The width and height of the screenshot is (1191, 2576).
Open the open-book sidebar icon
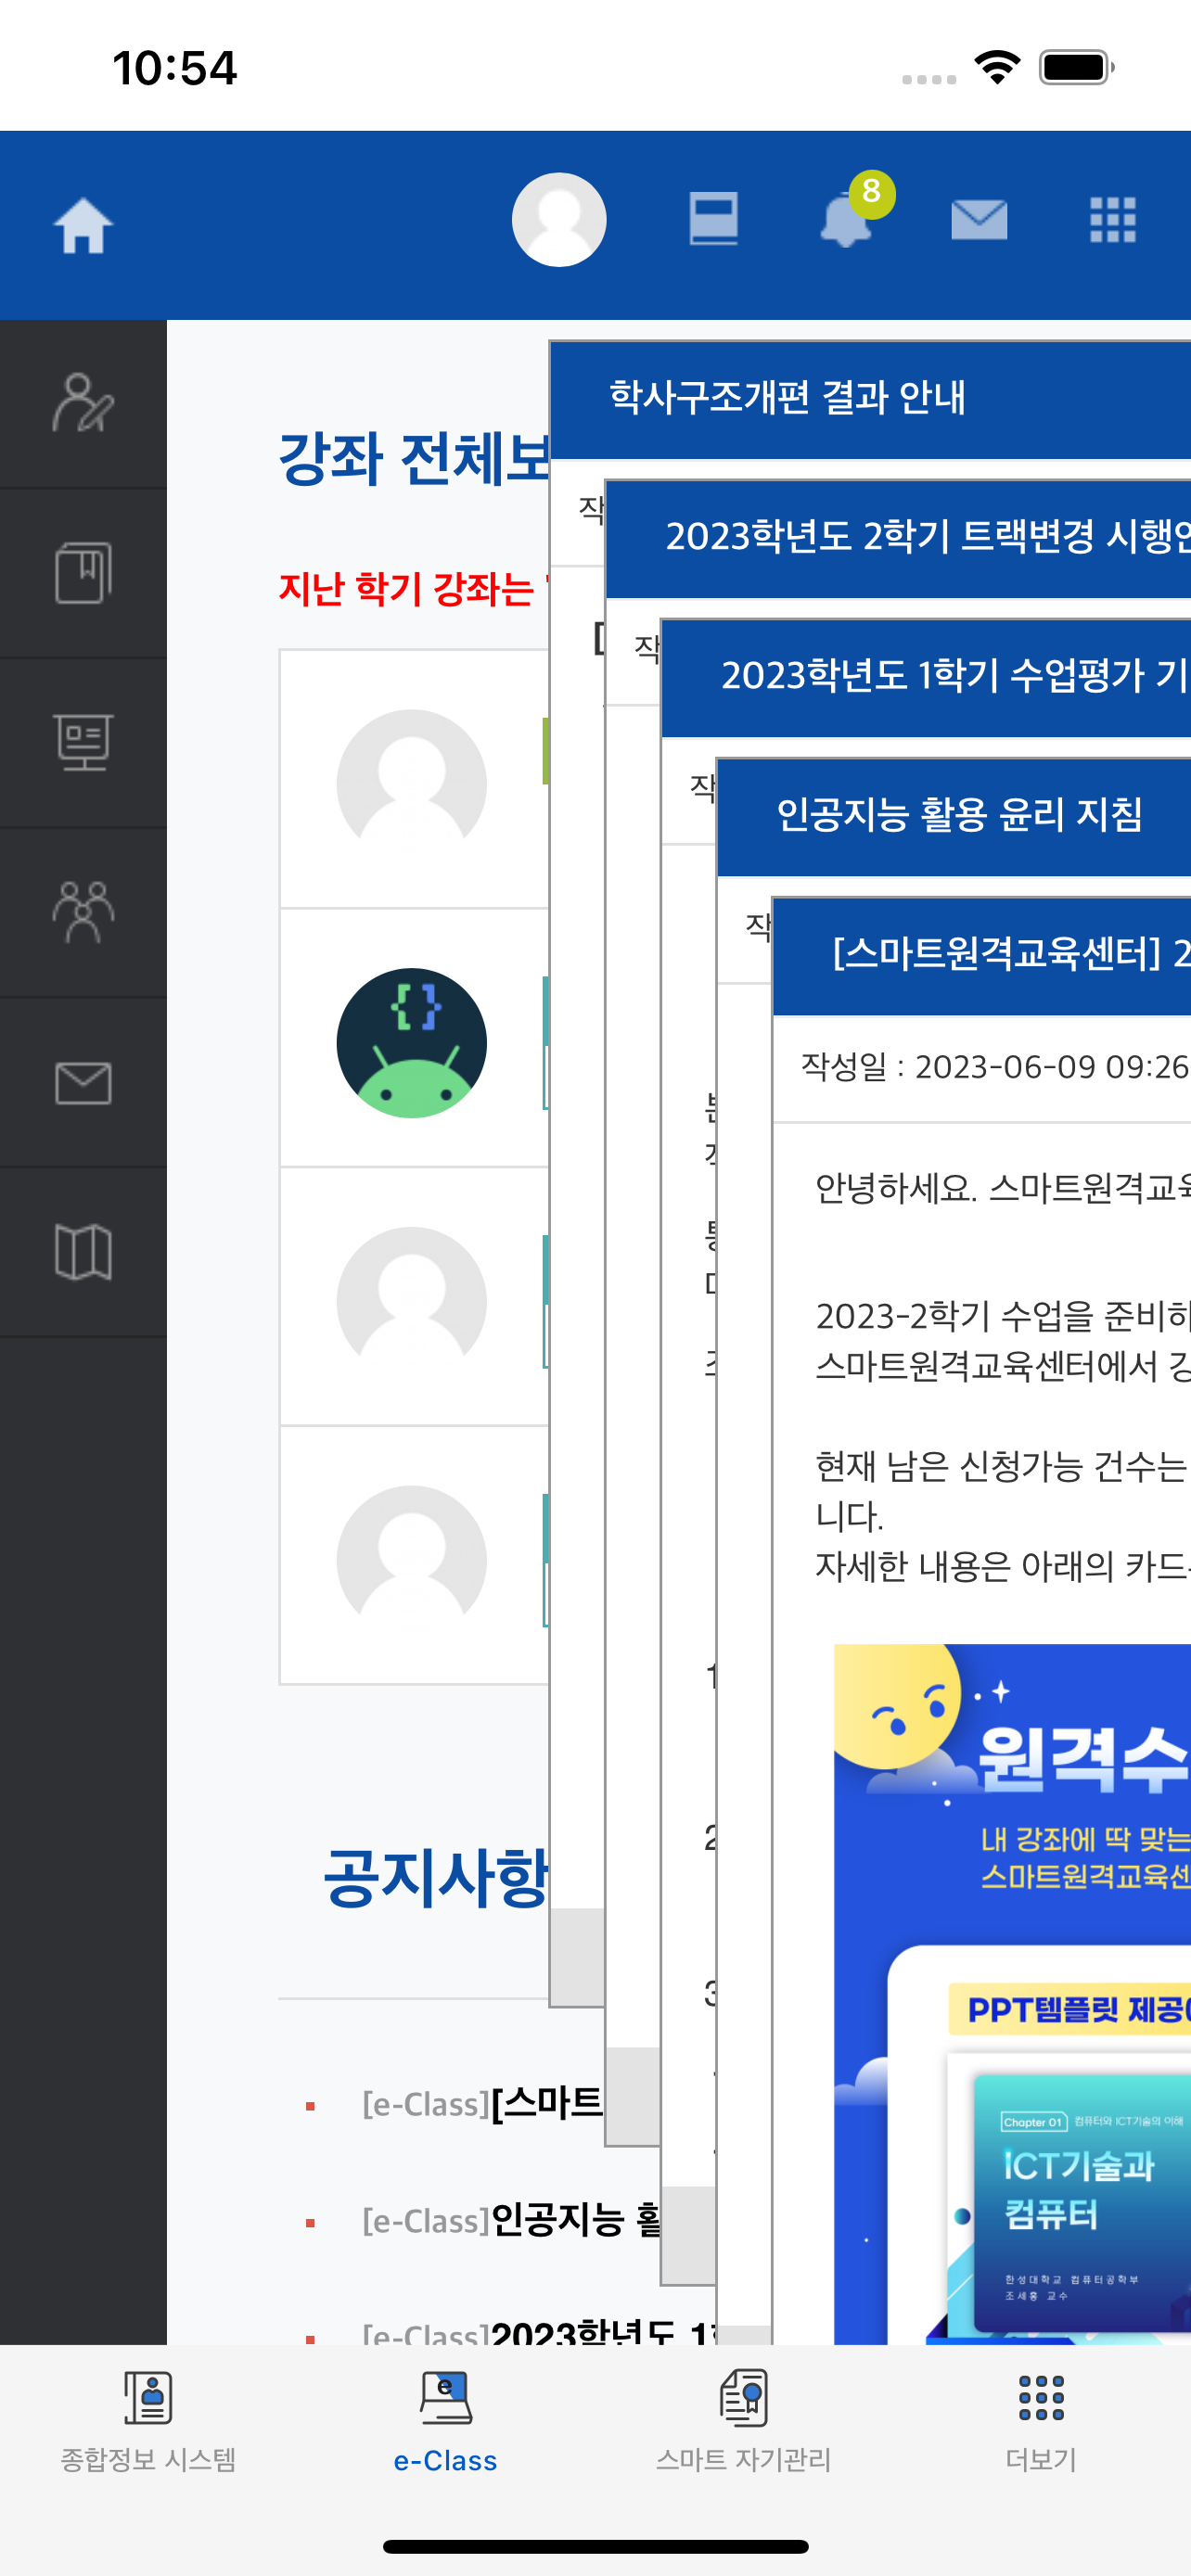(83, 1251)
